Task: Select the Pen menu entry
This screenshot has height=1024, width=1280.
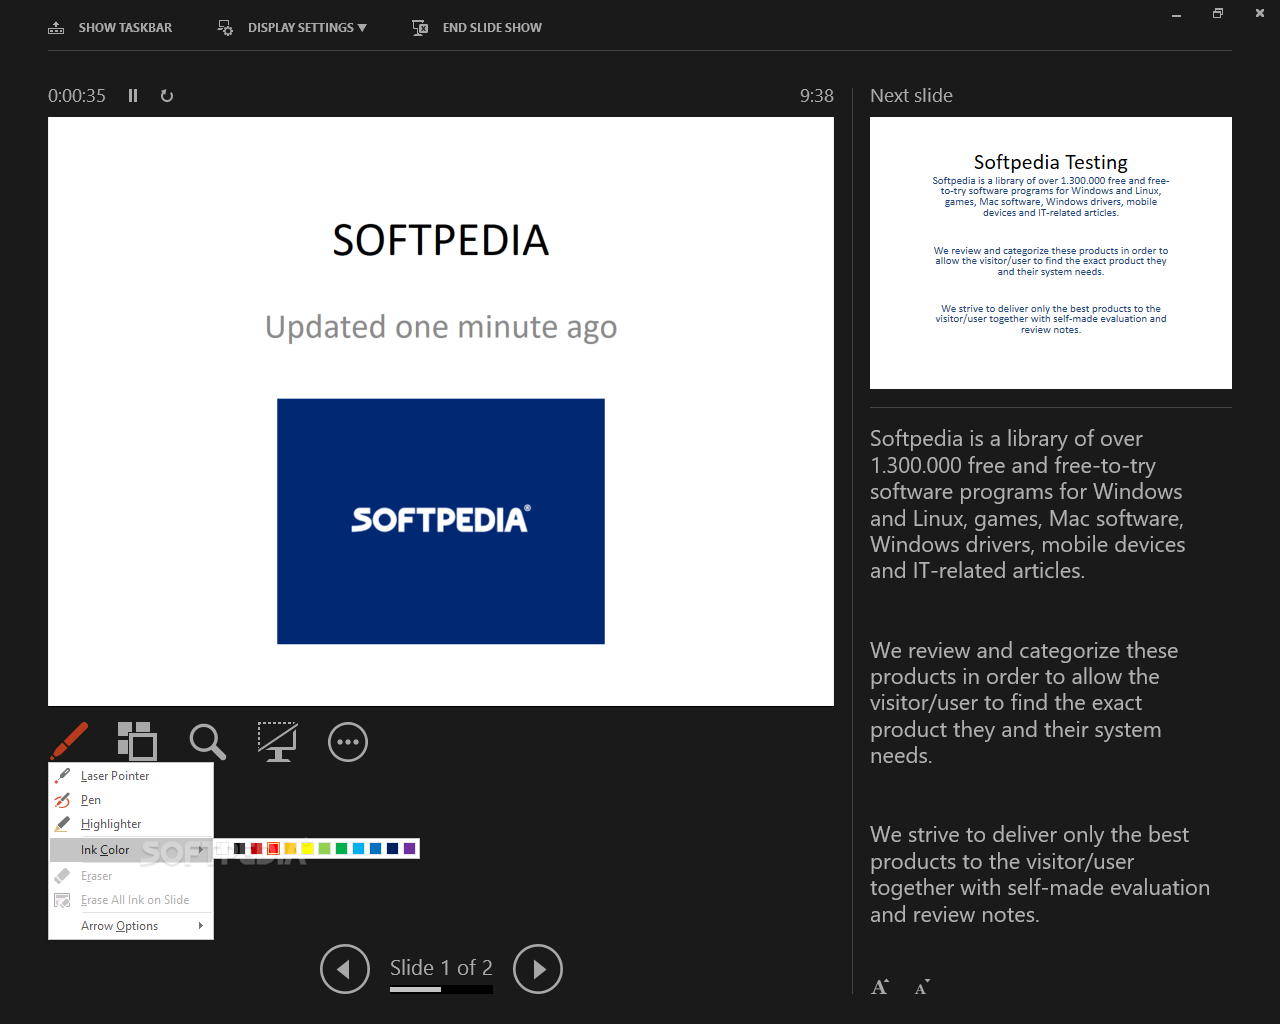Action: tap(131, 800)
